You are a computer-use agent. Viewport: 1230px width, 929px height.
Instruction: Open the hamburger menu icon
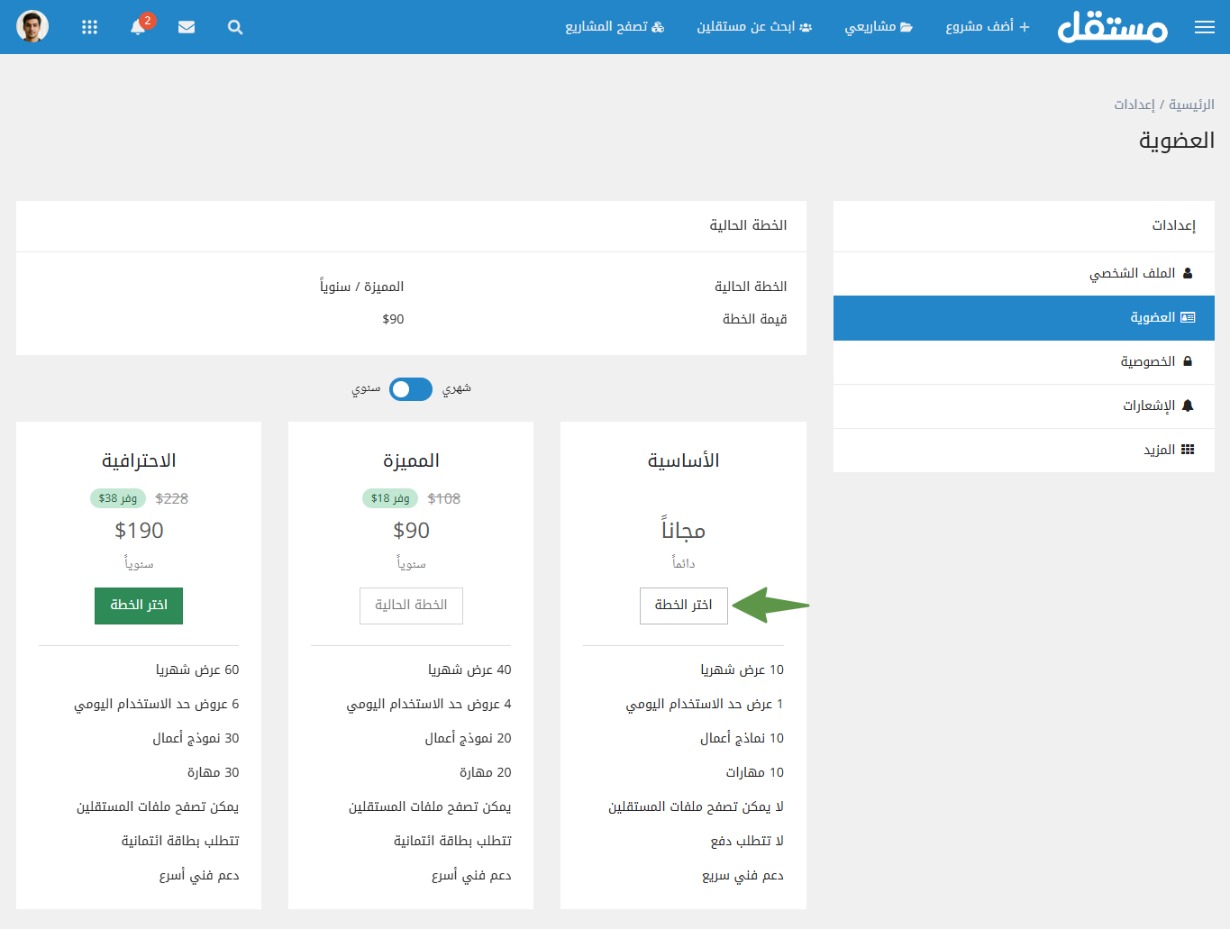[x=1204, y=28]
